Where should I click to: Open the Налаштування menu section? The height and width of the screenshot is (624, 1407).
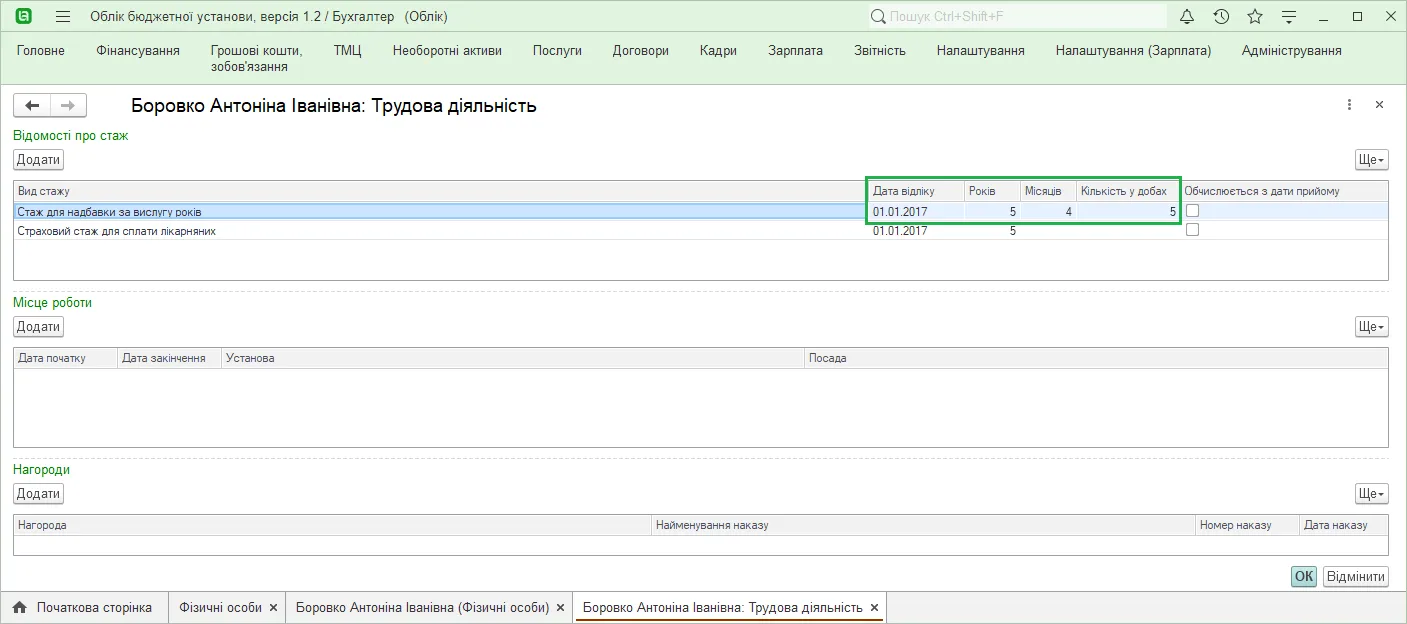pos(980,51)
